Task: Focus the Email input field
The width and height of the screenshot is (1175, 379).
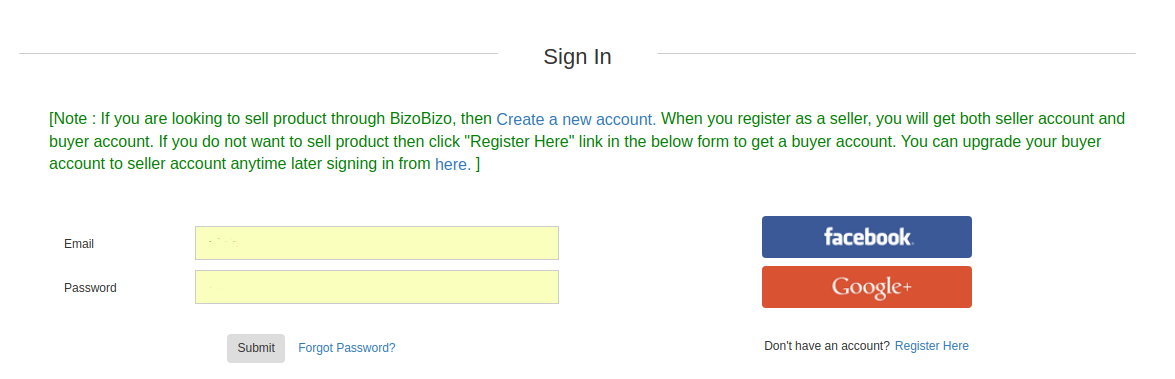Action: tap(376, 243)
